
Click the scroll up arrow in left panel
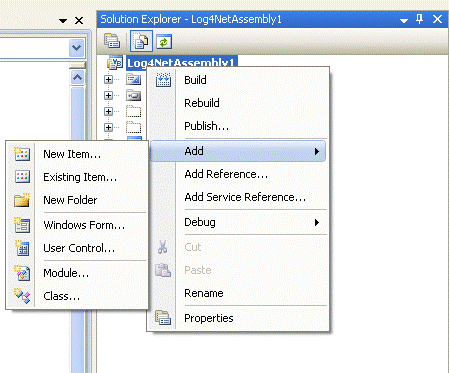click(x=77, y=78)
